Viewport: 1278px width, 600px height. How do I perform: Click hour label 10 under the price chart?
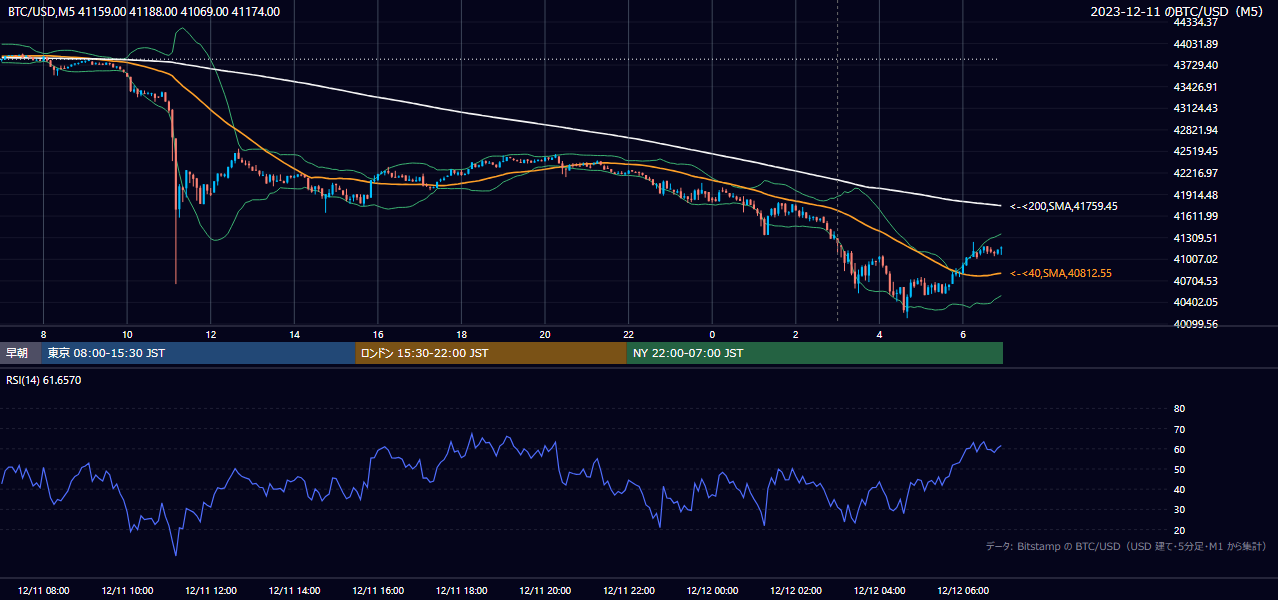coord(127,333)
